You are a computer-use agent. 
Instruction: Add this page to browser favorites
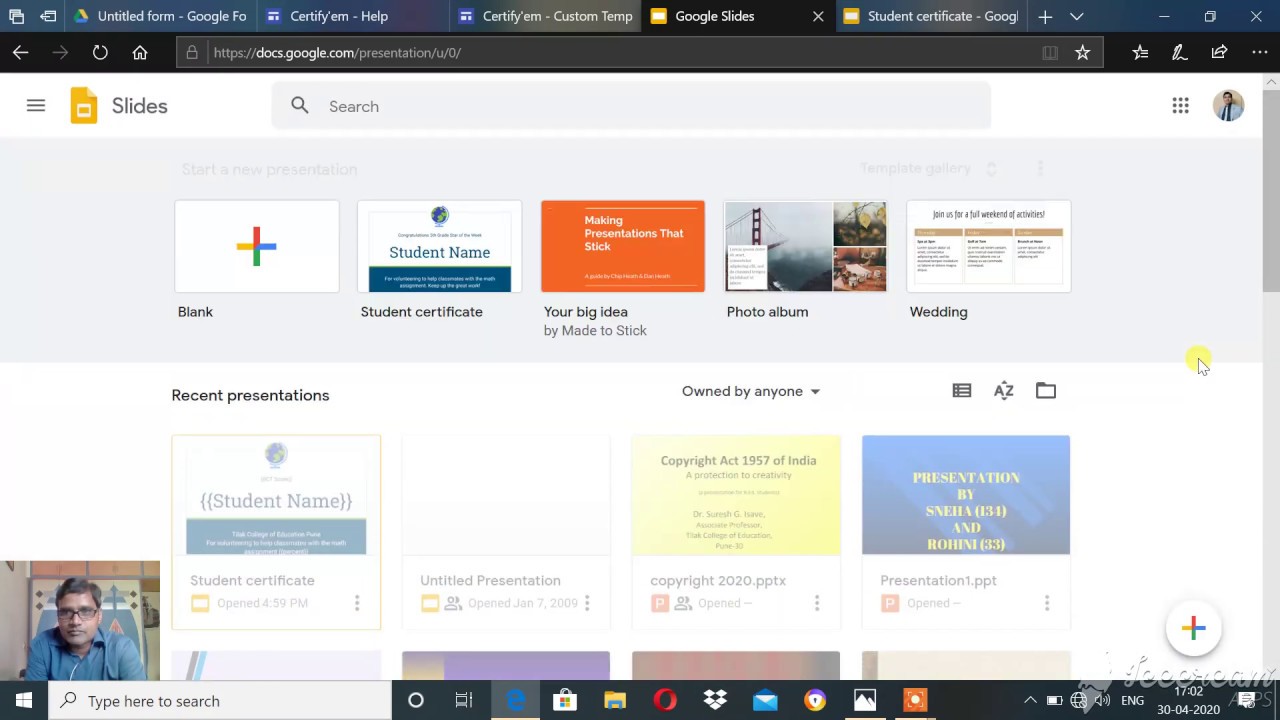click(1082, 53)
